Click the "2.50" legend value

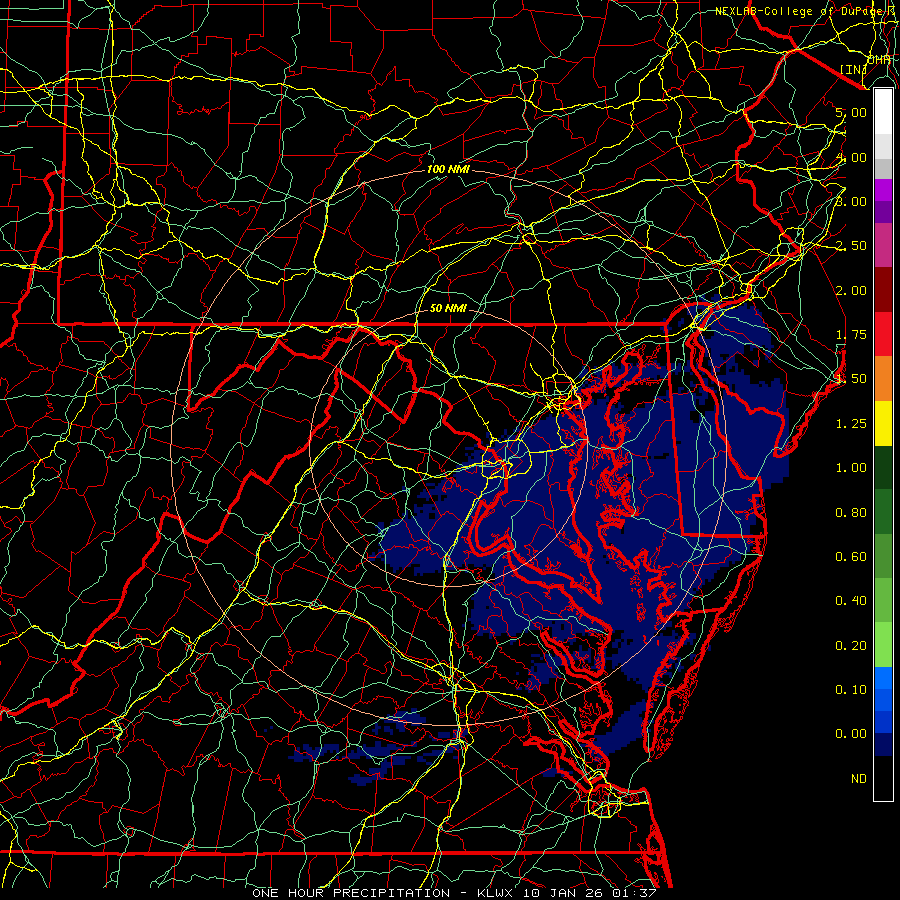(851, 246)
